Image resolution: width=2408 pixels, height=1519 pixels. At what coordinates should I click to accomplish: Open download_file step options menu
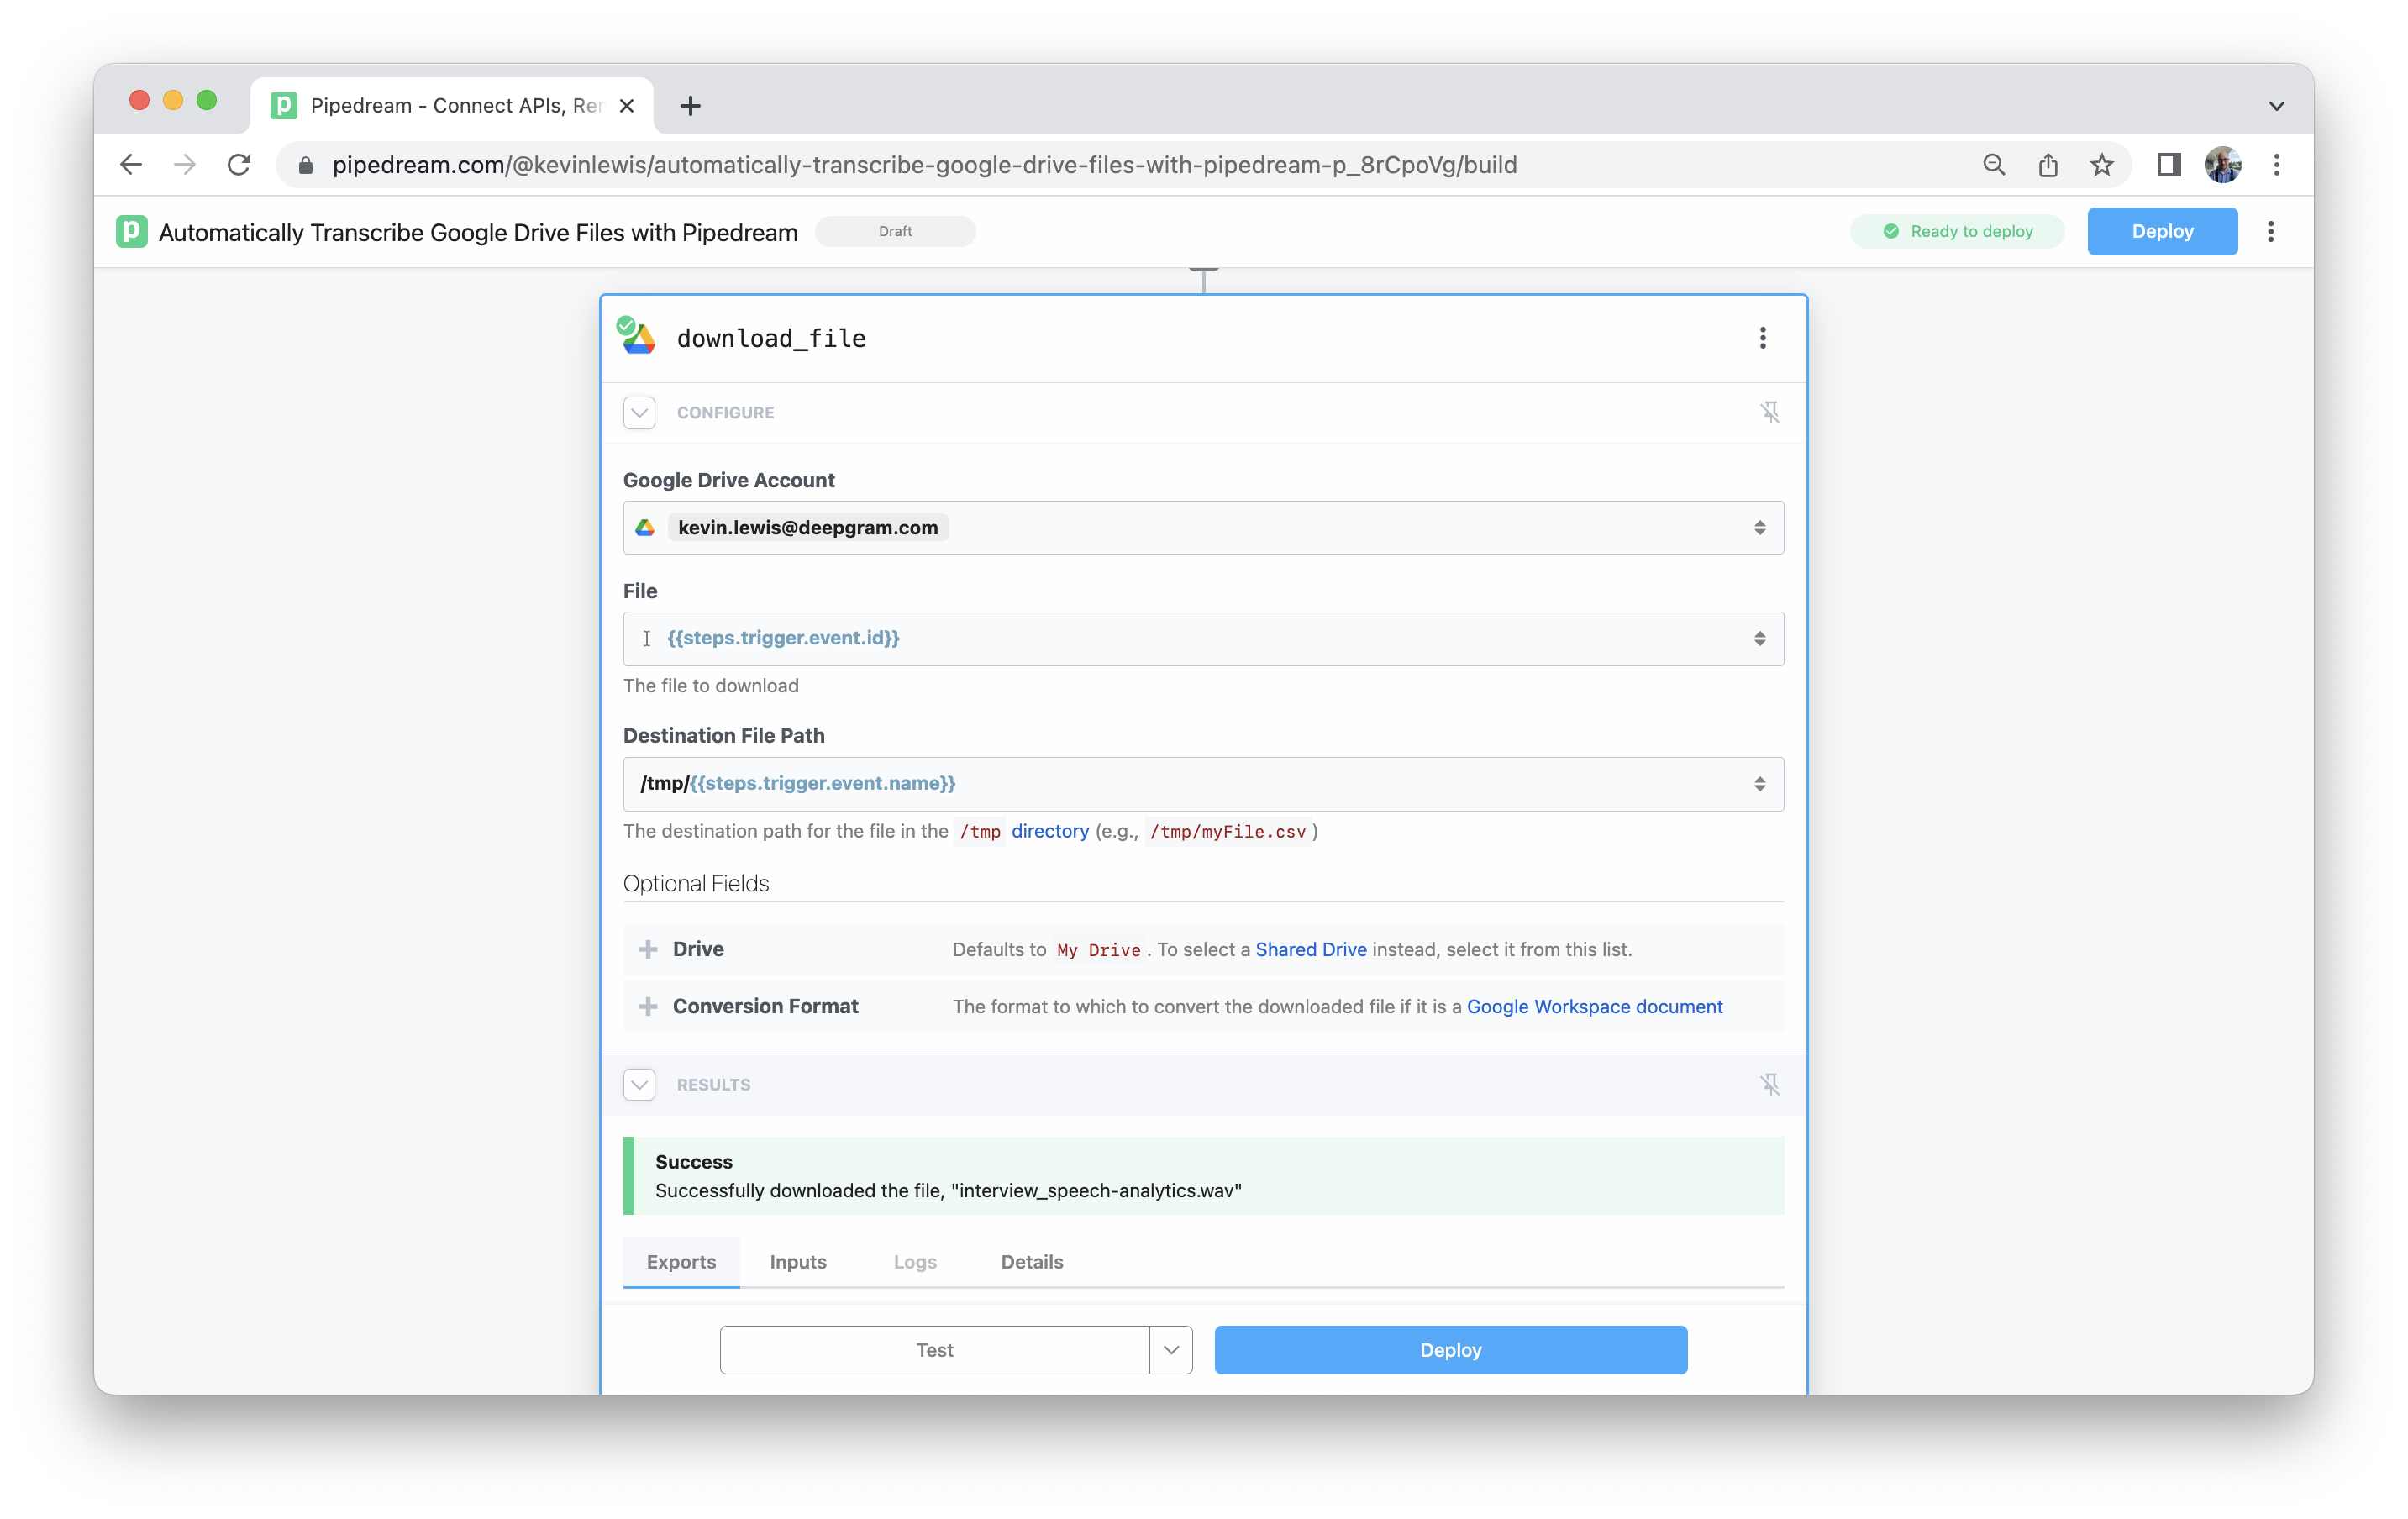[1763, 338]
